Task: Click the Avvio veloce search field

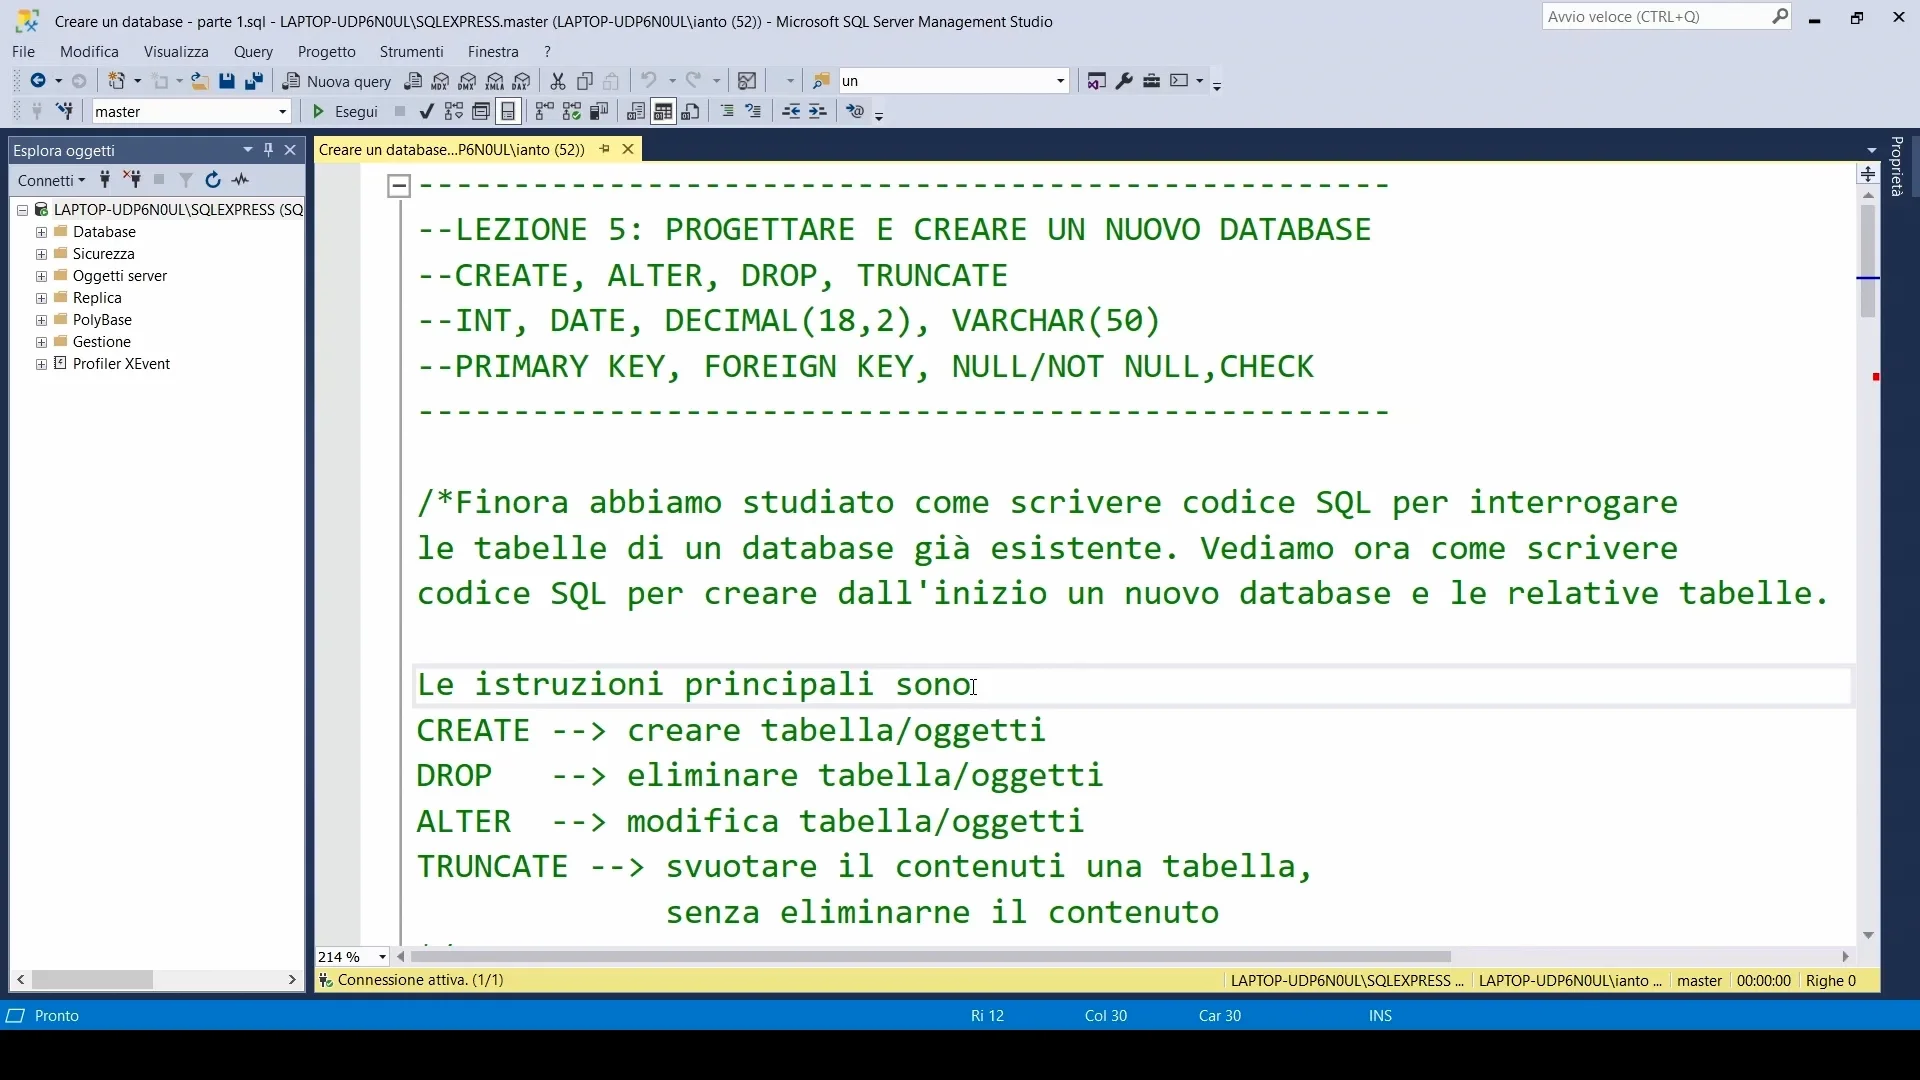Action: click(1655, 17)
